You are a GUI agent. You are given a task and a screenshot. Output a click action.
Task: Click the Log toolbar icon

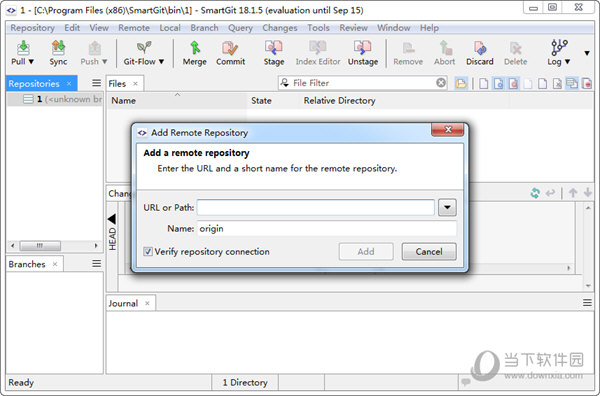(x=559, y=47)
